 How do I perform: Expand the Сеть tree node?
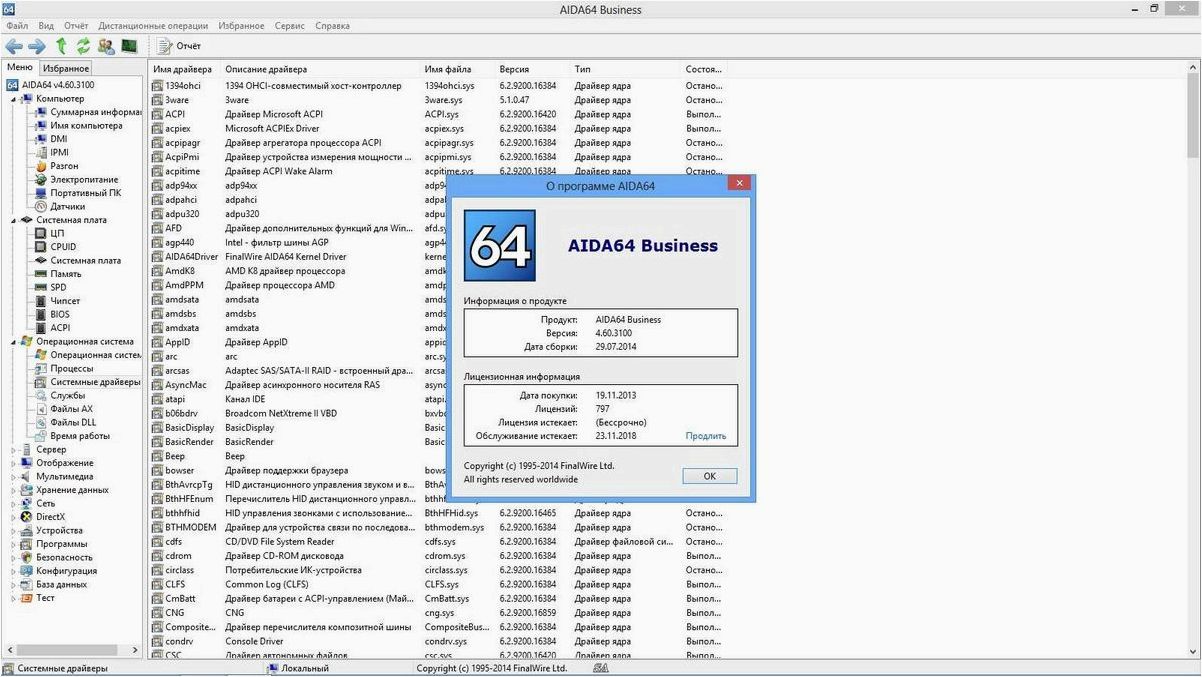click(14, 504)
